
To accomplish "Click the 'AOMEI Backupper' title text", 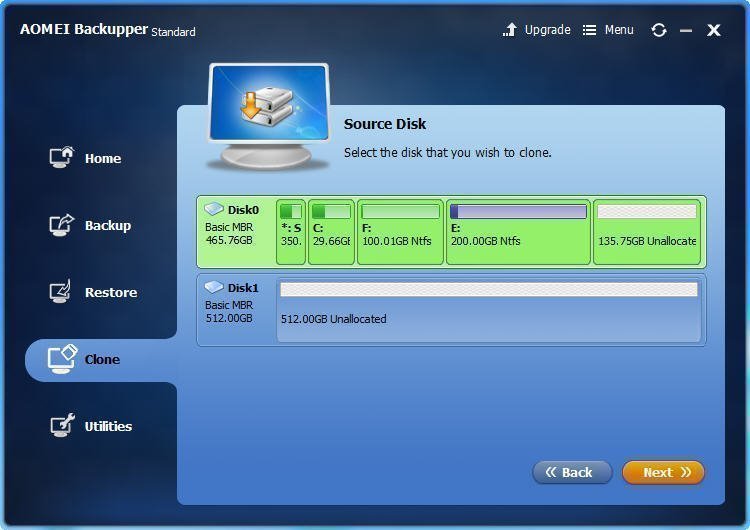I will coord(84,29).
